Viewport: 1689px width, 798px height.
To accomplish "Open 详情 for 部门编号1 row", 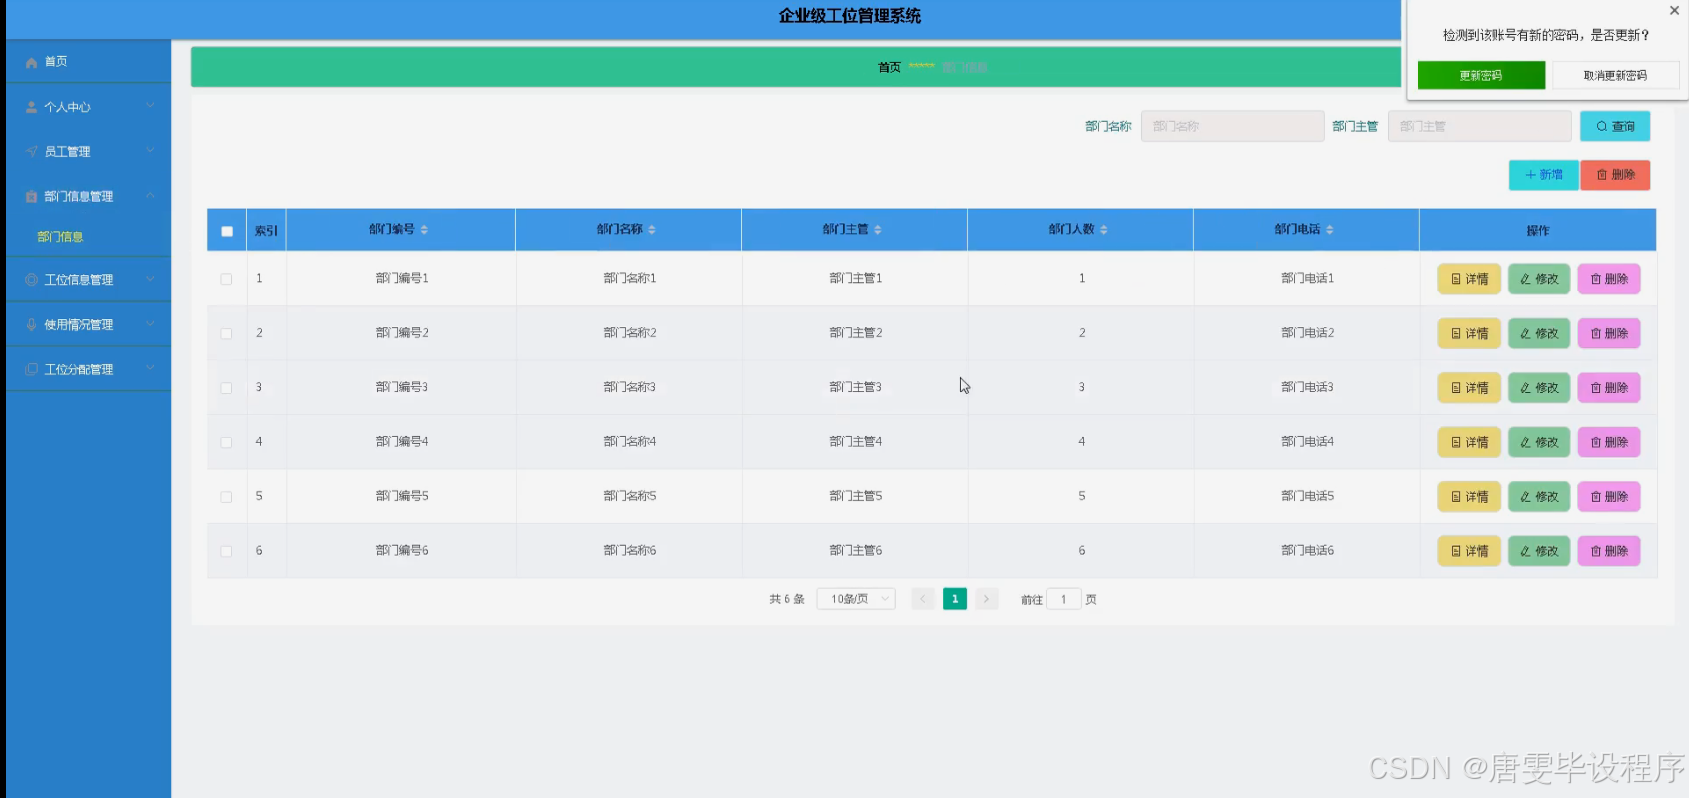I will click(1469, 279).
